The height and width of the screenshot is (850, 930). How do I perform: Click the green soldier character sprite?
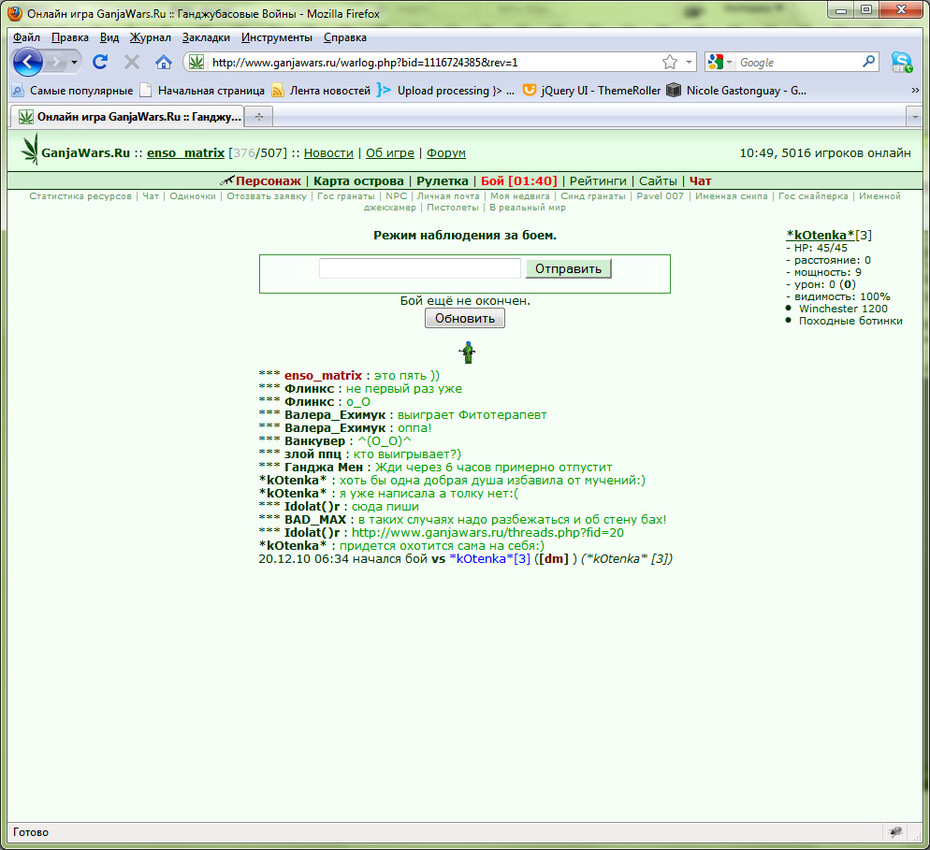click(468, 352)
